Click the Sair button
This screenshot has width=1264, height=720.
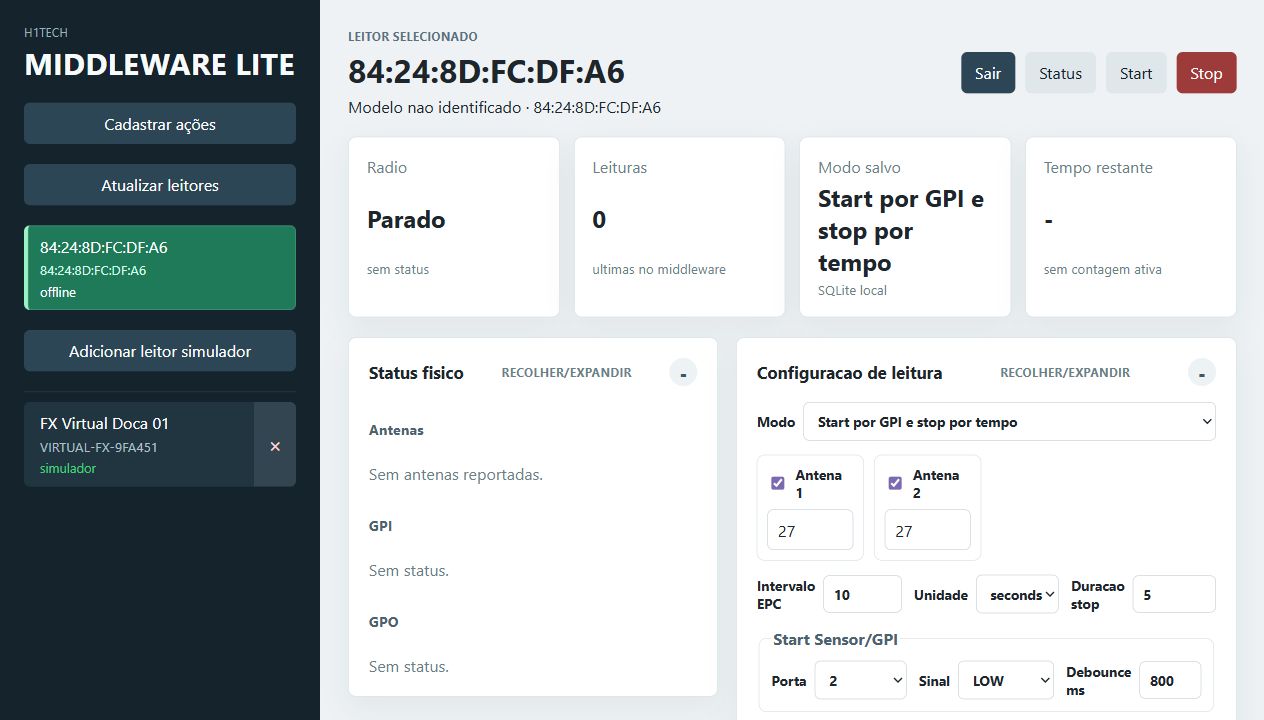[x=988, y=73]
